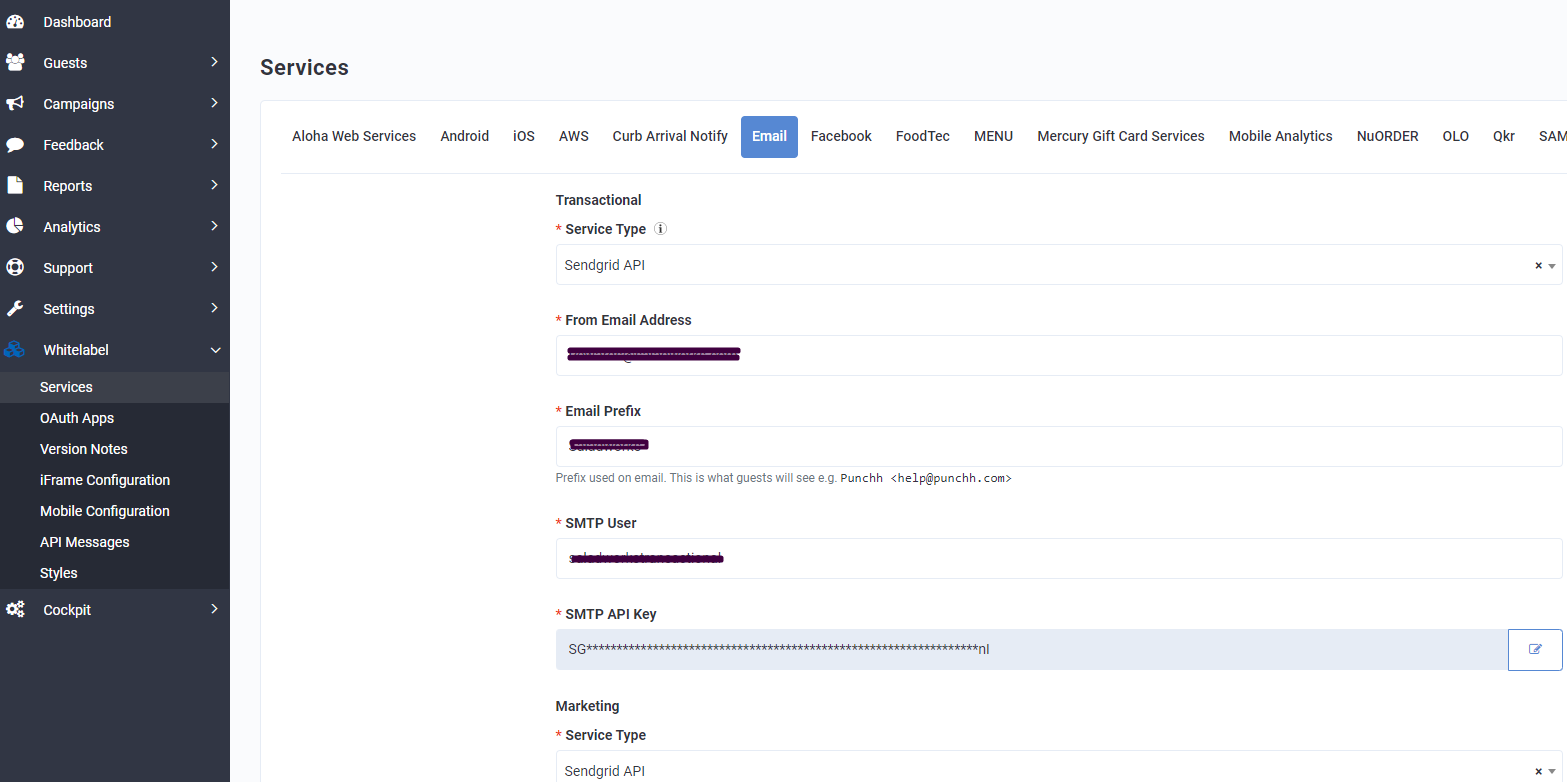Image resolution: width=1567 pixels, height=782 pixels.
Task: Go to the Mobile Configuration page
Action: 105,511
